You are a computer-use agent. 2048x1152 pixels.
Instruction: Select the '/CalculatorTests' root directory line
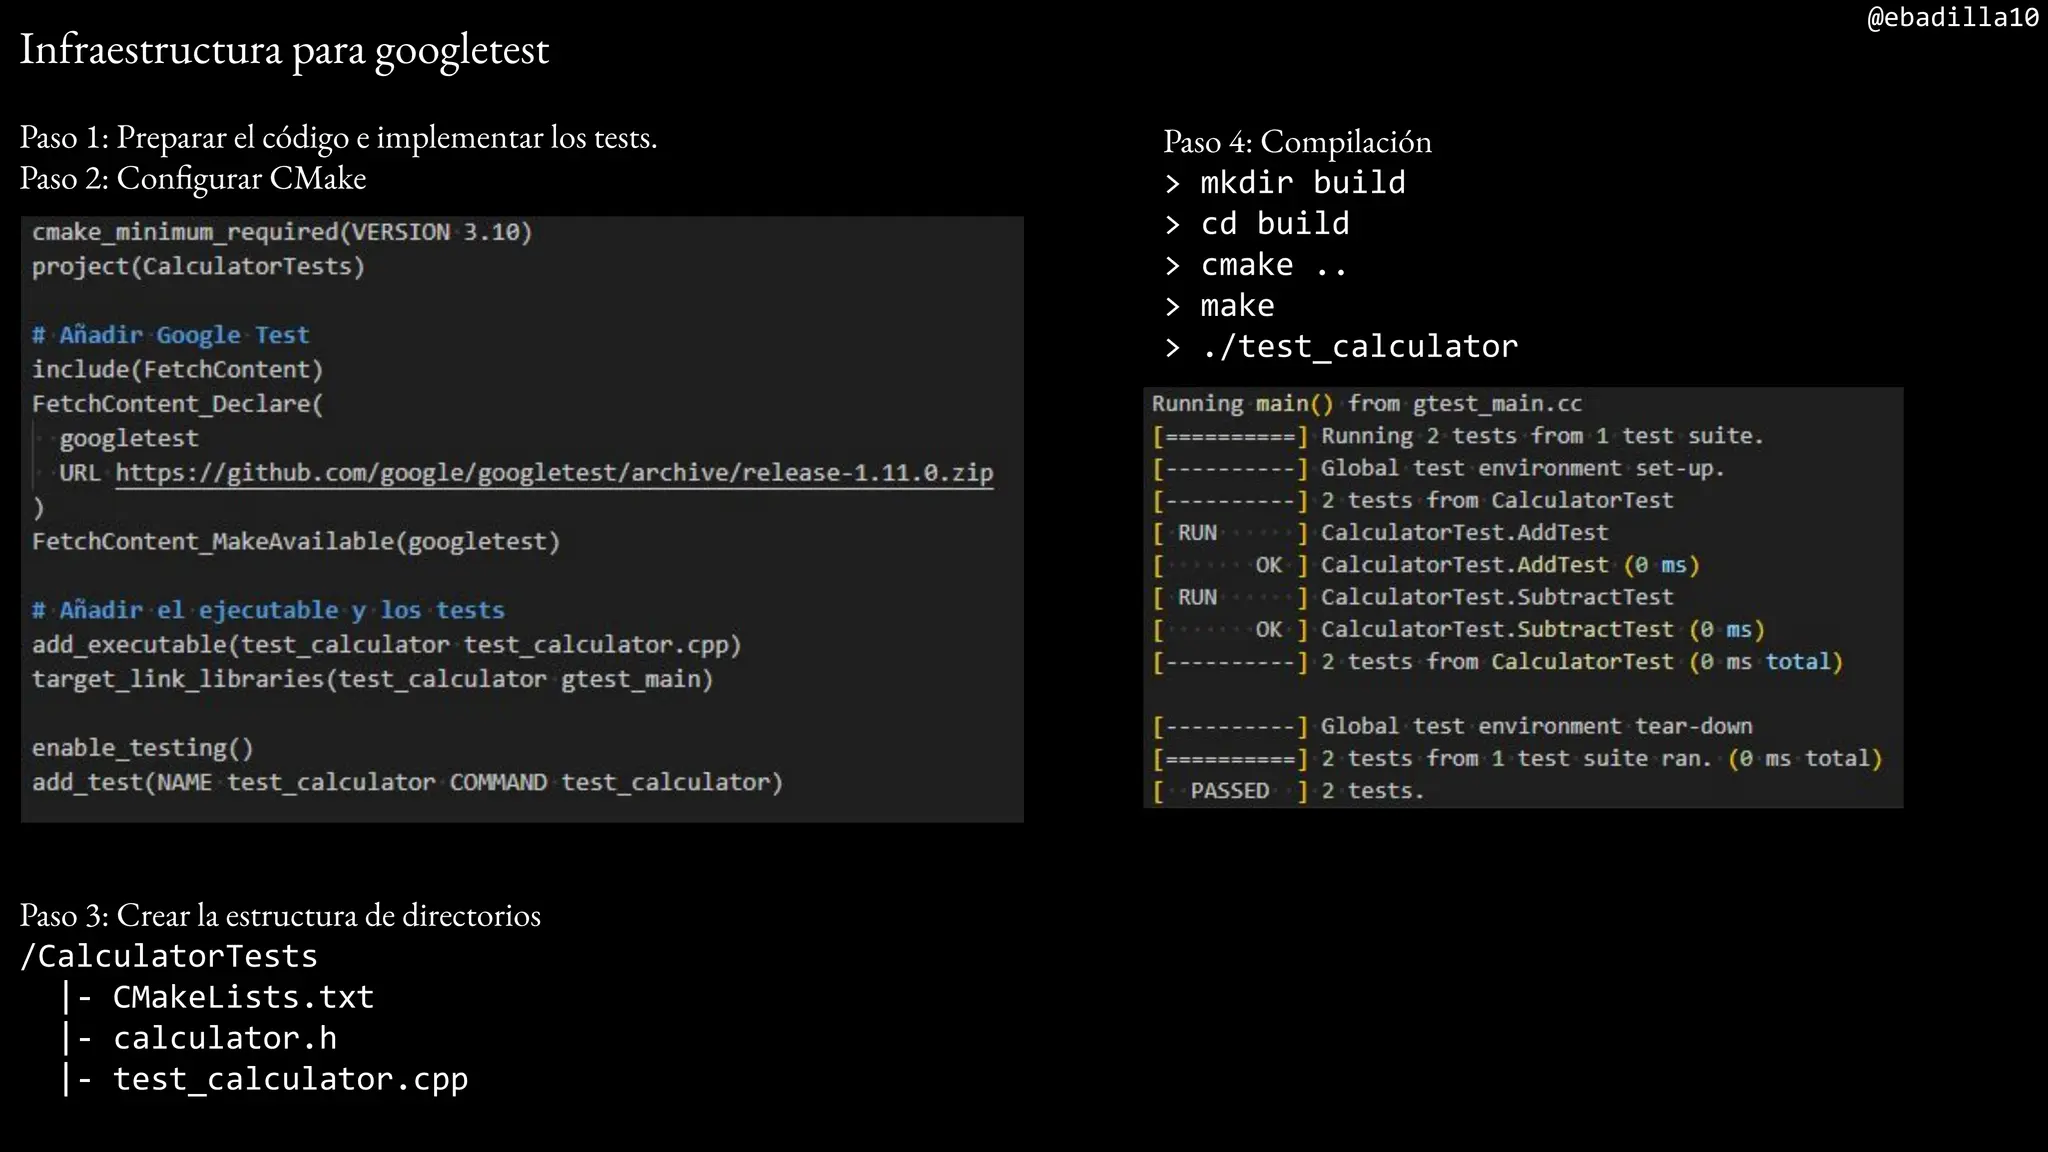[x=169, y=956]
